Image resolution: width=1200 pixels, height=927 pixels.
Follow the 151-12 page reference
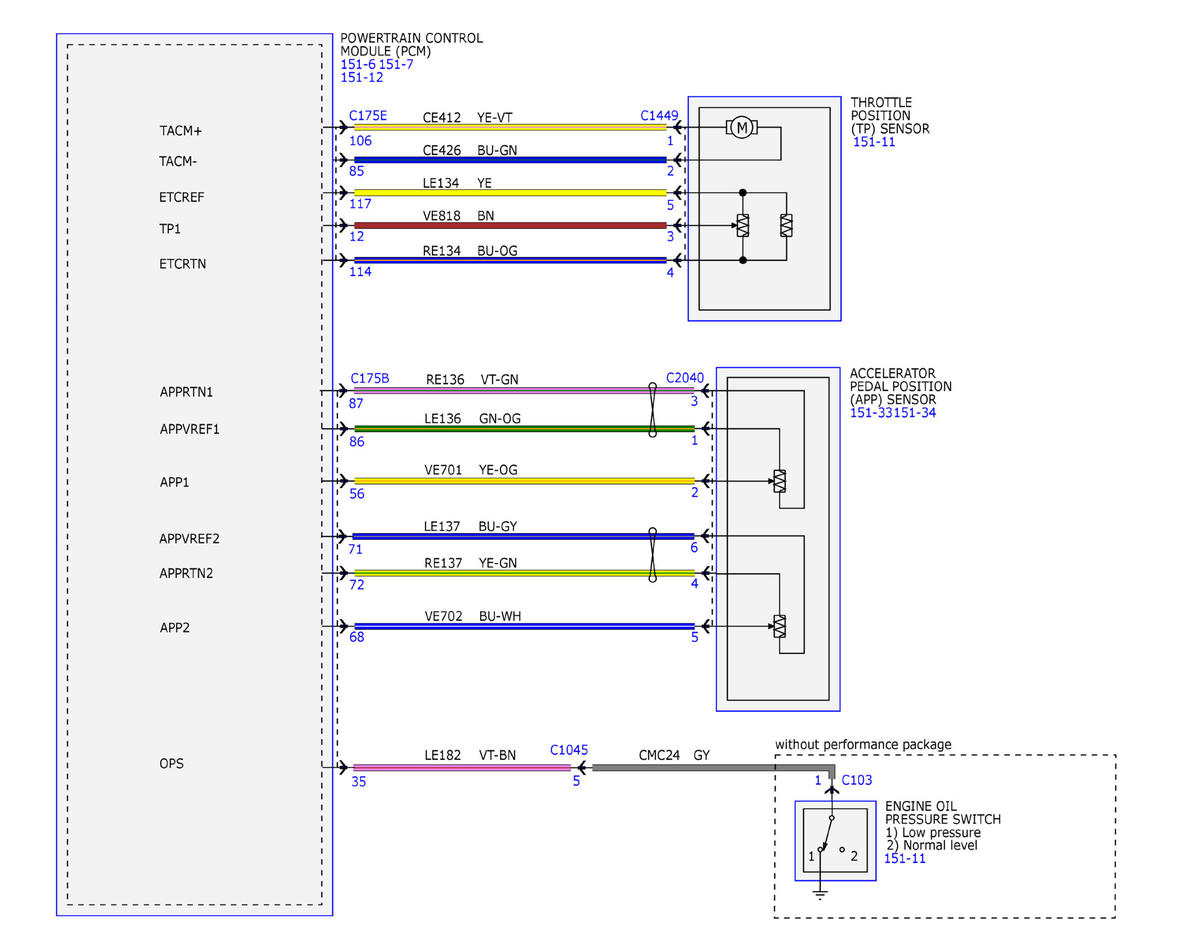[x=362, y=77]
